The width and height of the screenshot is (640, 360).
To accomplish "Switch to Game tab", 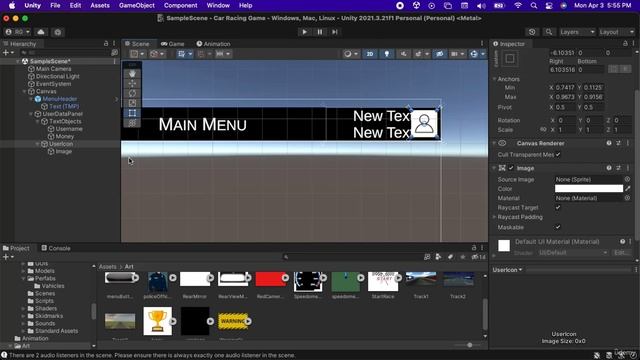I will point(172,44).
